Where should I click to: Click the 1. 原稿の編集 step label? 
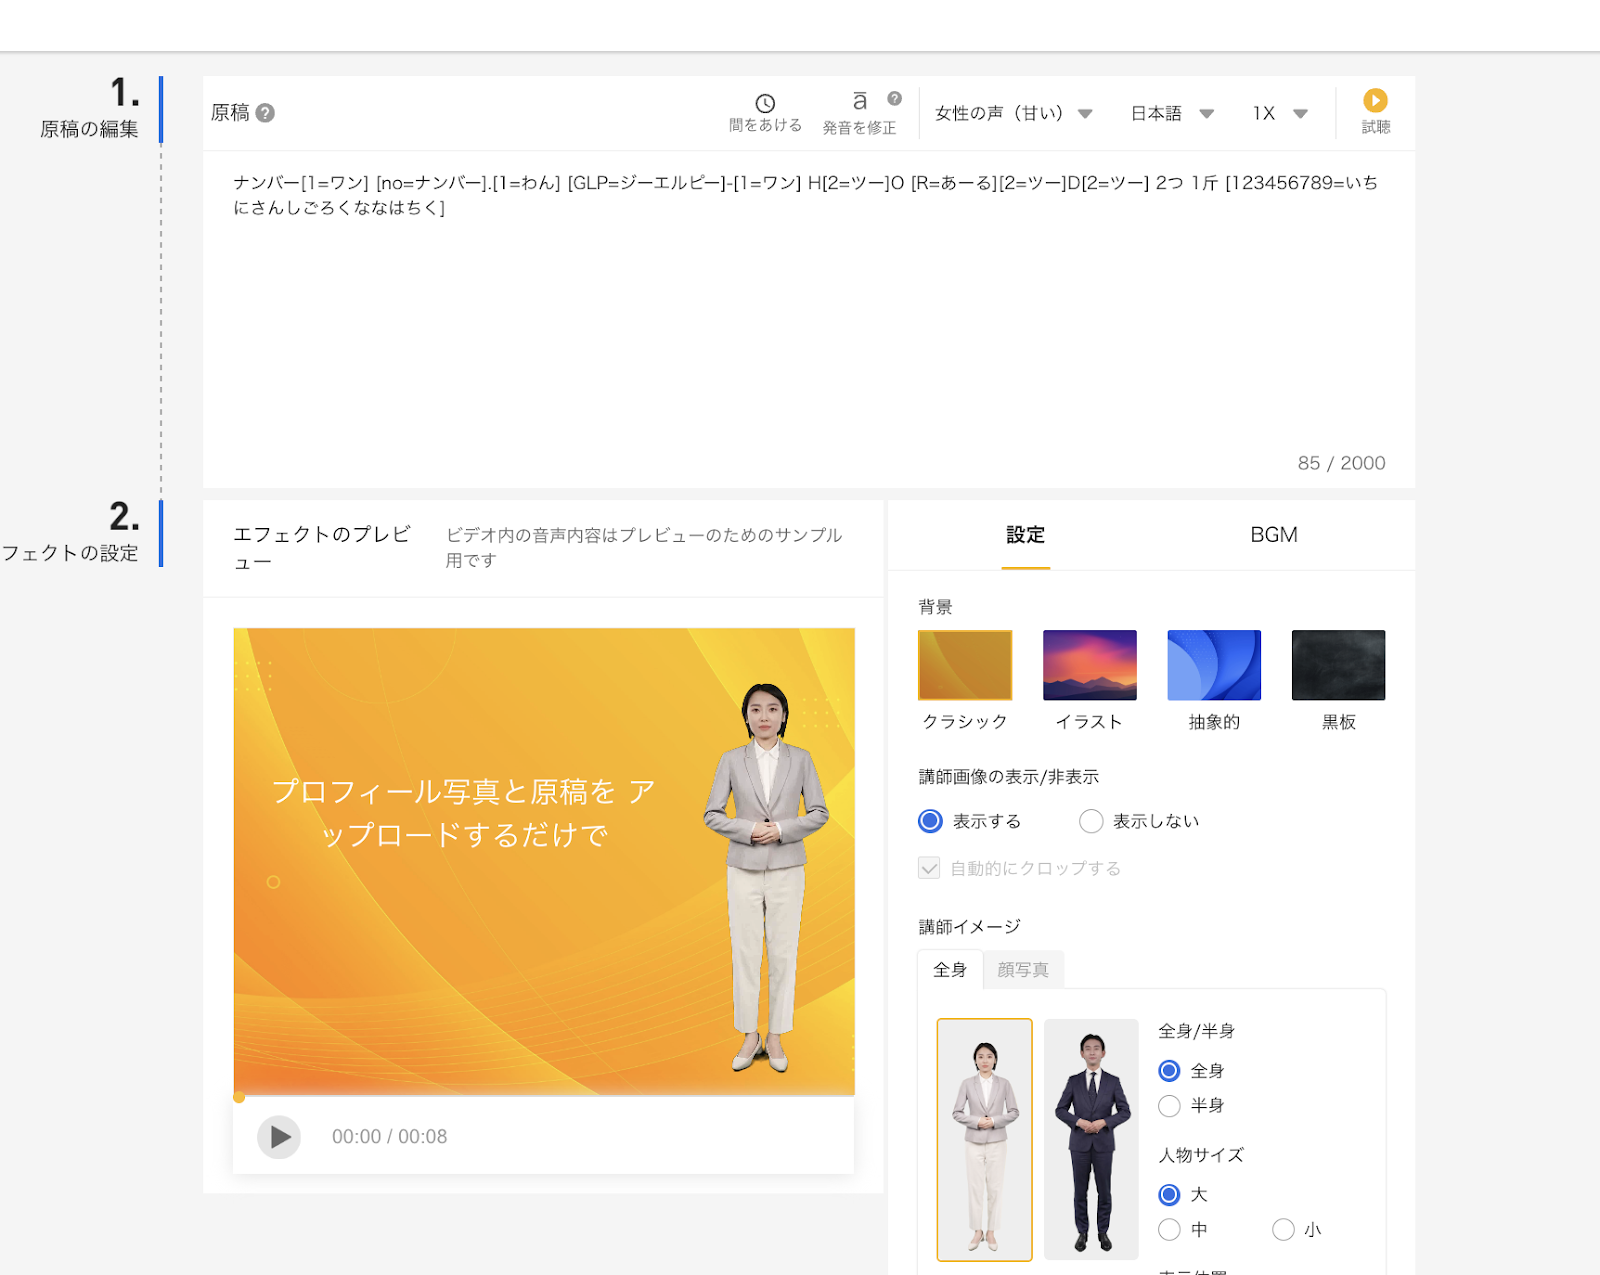tap(90, 110)
